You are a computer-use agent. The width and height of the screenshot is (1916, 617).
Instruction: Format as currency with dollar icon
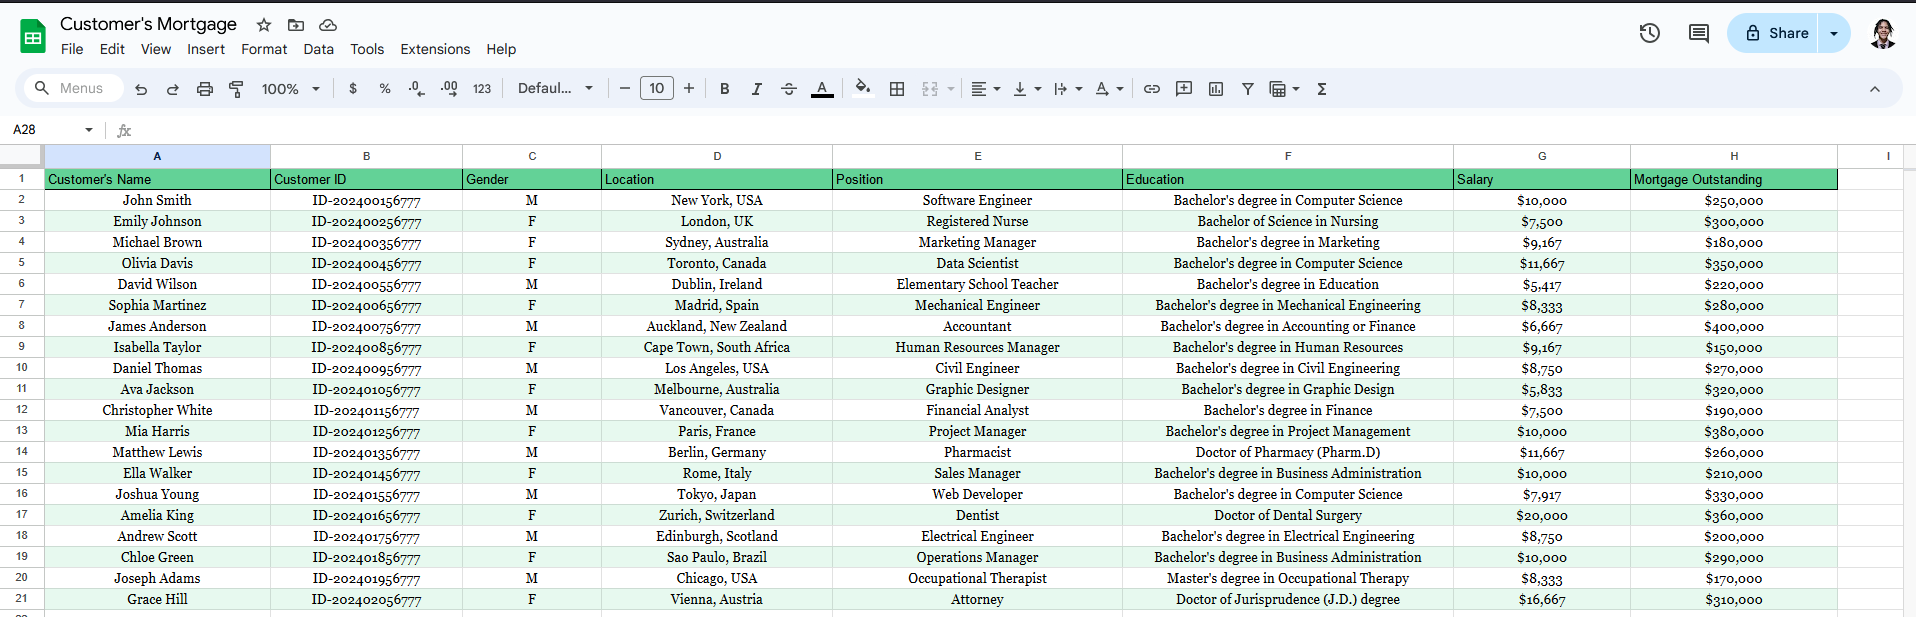click(x=353, y=89)
